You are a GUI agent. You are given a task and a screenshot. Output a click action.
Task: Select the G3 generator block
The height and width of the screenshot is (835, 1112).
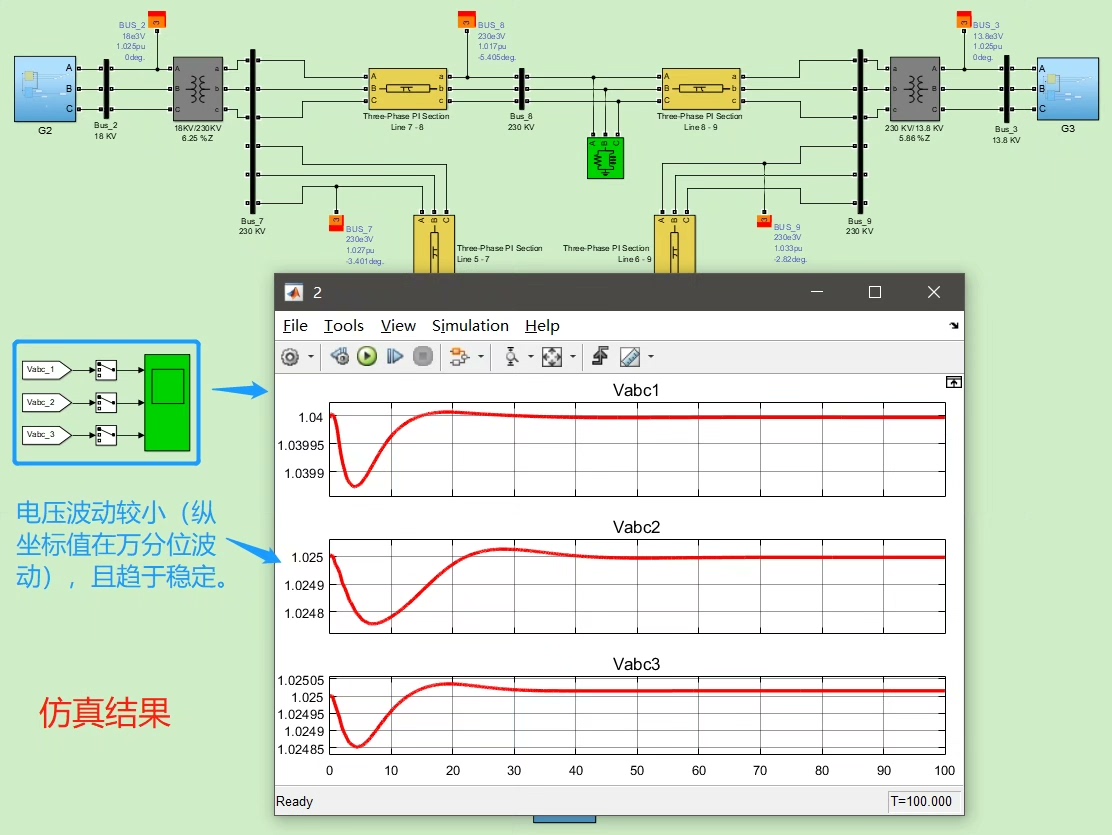click(x=1067, y=89)
